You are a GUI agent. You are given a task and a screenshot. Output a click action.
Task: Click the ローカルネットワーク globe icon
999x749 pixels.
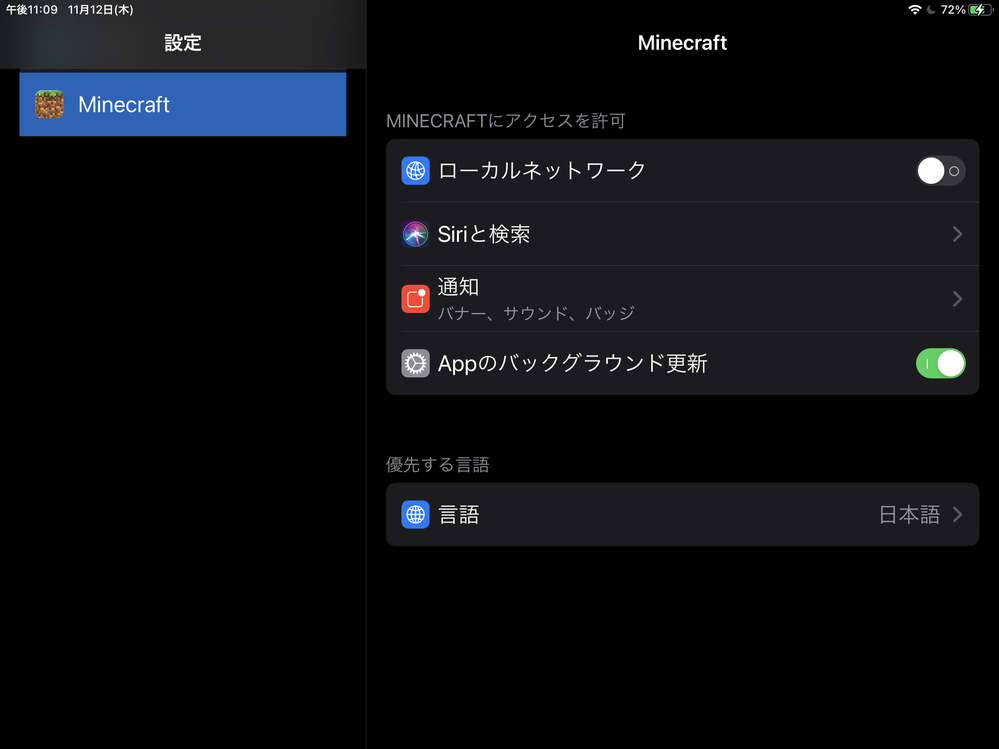point(415,171)
